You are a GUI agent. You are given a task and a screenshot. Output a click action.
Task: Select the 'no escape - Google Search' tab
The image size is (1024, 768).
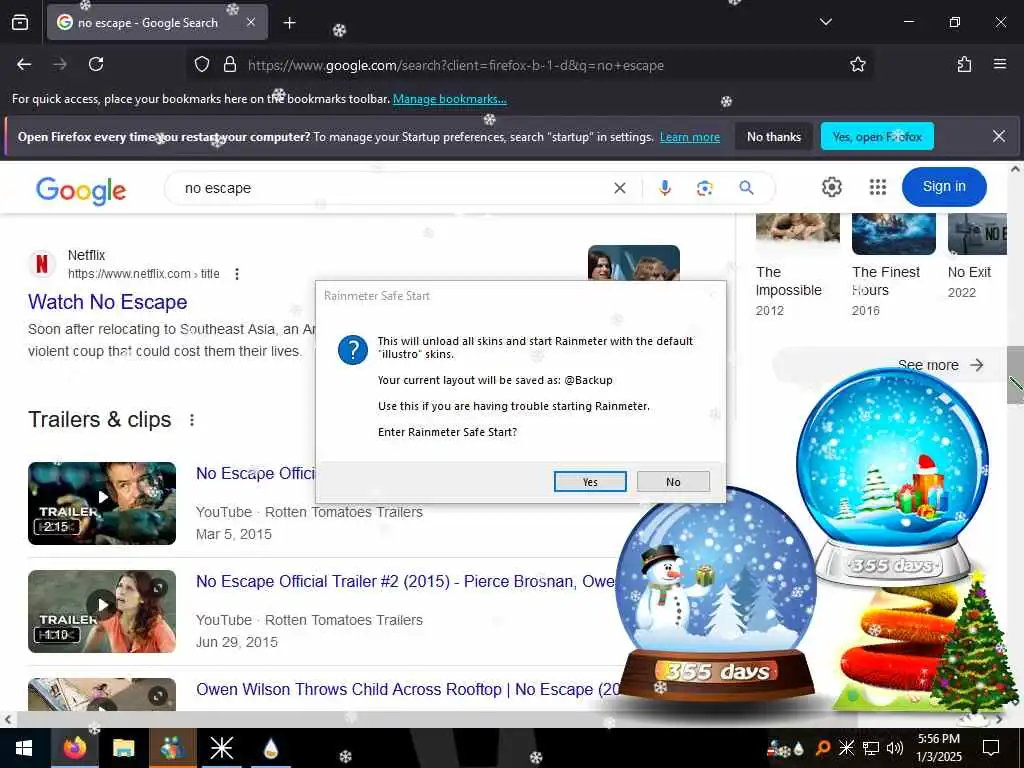157,22
